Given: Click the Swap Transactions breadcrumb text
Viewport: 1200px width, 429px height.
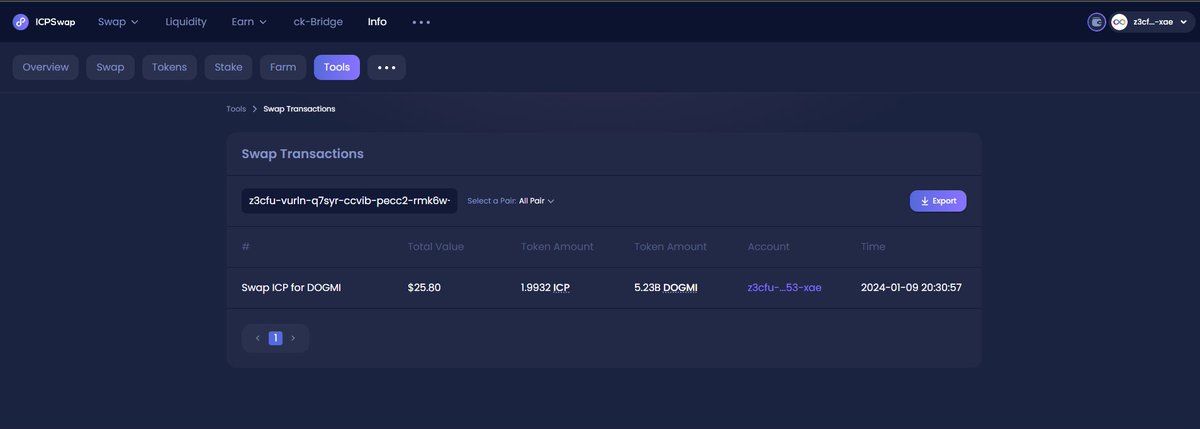Looking at the screenshot, I should 299,108.
